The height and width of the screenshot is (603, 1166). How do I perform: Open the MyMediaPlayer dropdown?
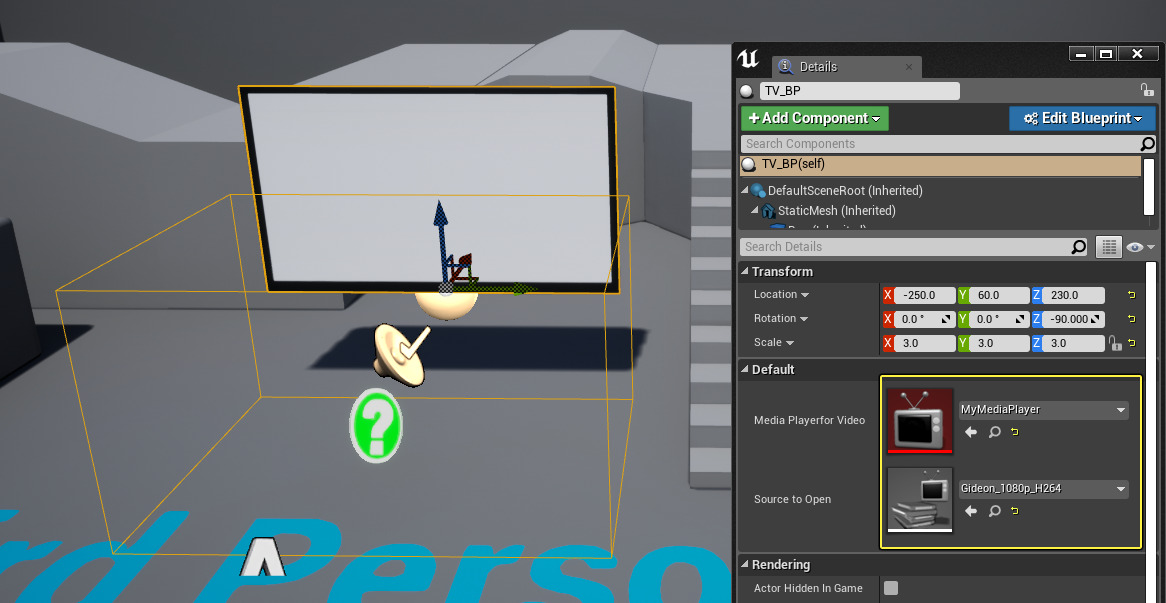tap(1121, 409)
